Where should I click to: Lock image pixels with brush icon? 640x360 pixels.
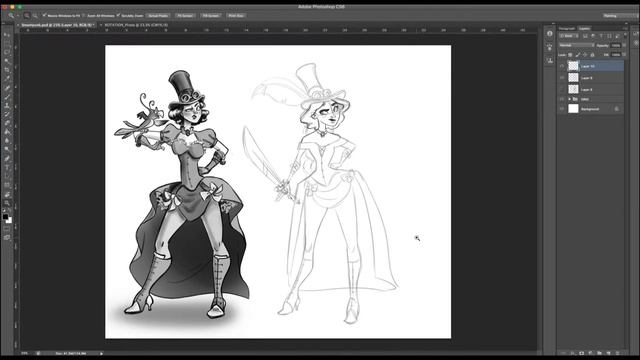[x=578, y=55]
